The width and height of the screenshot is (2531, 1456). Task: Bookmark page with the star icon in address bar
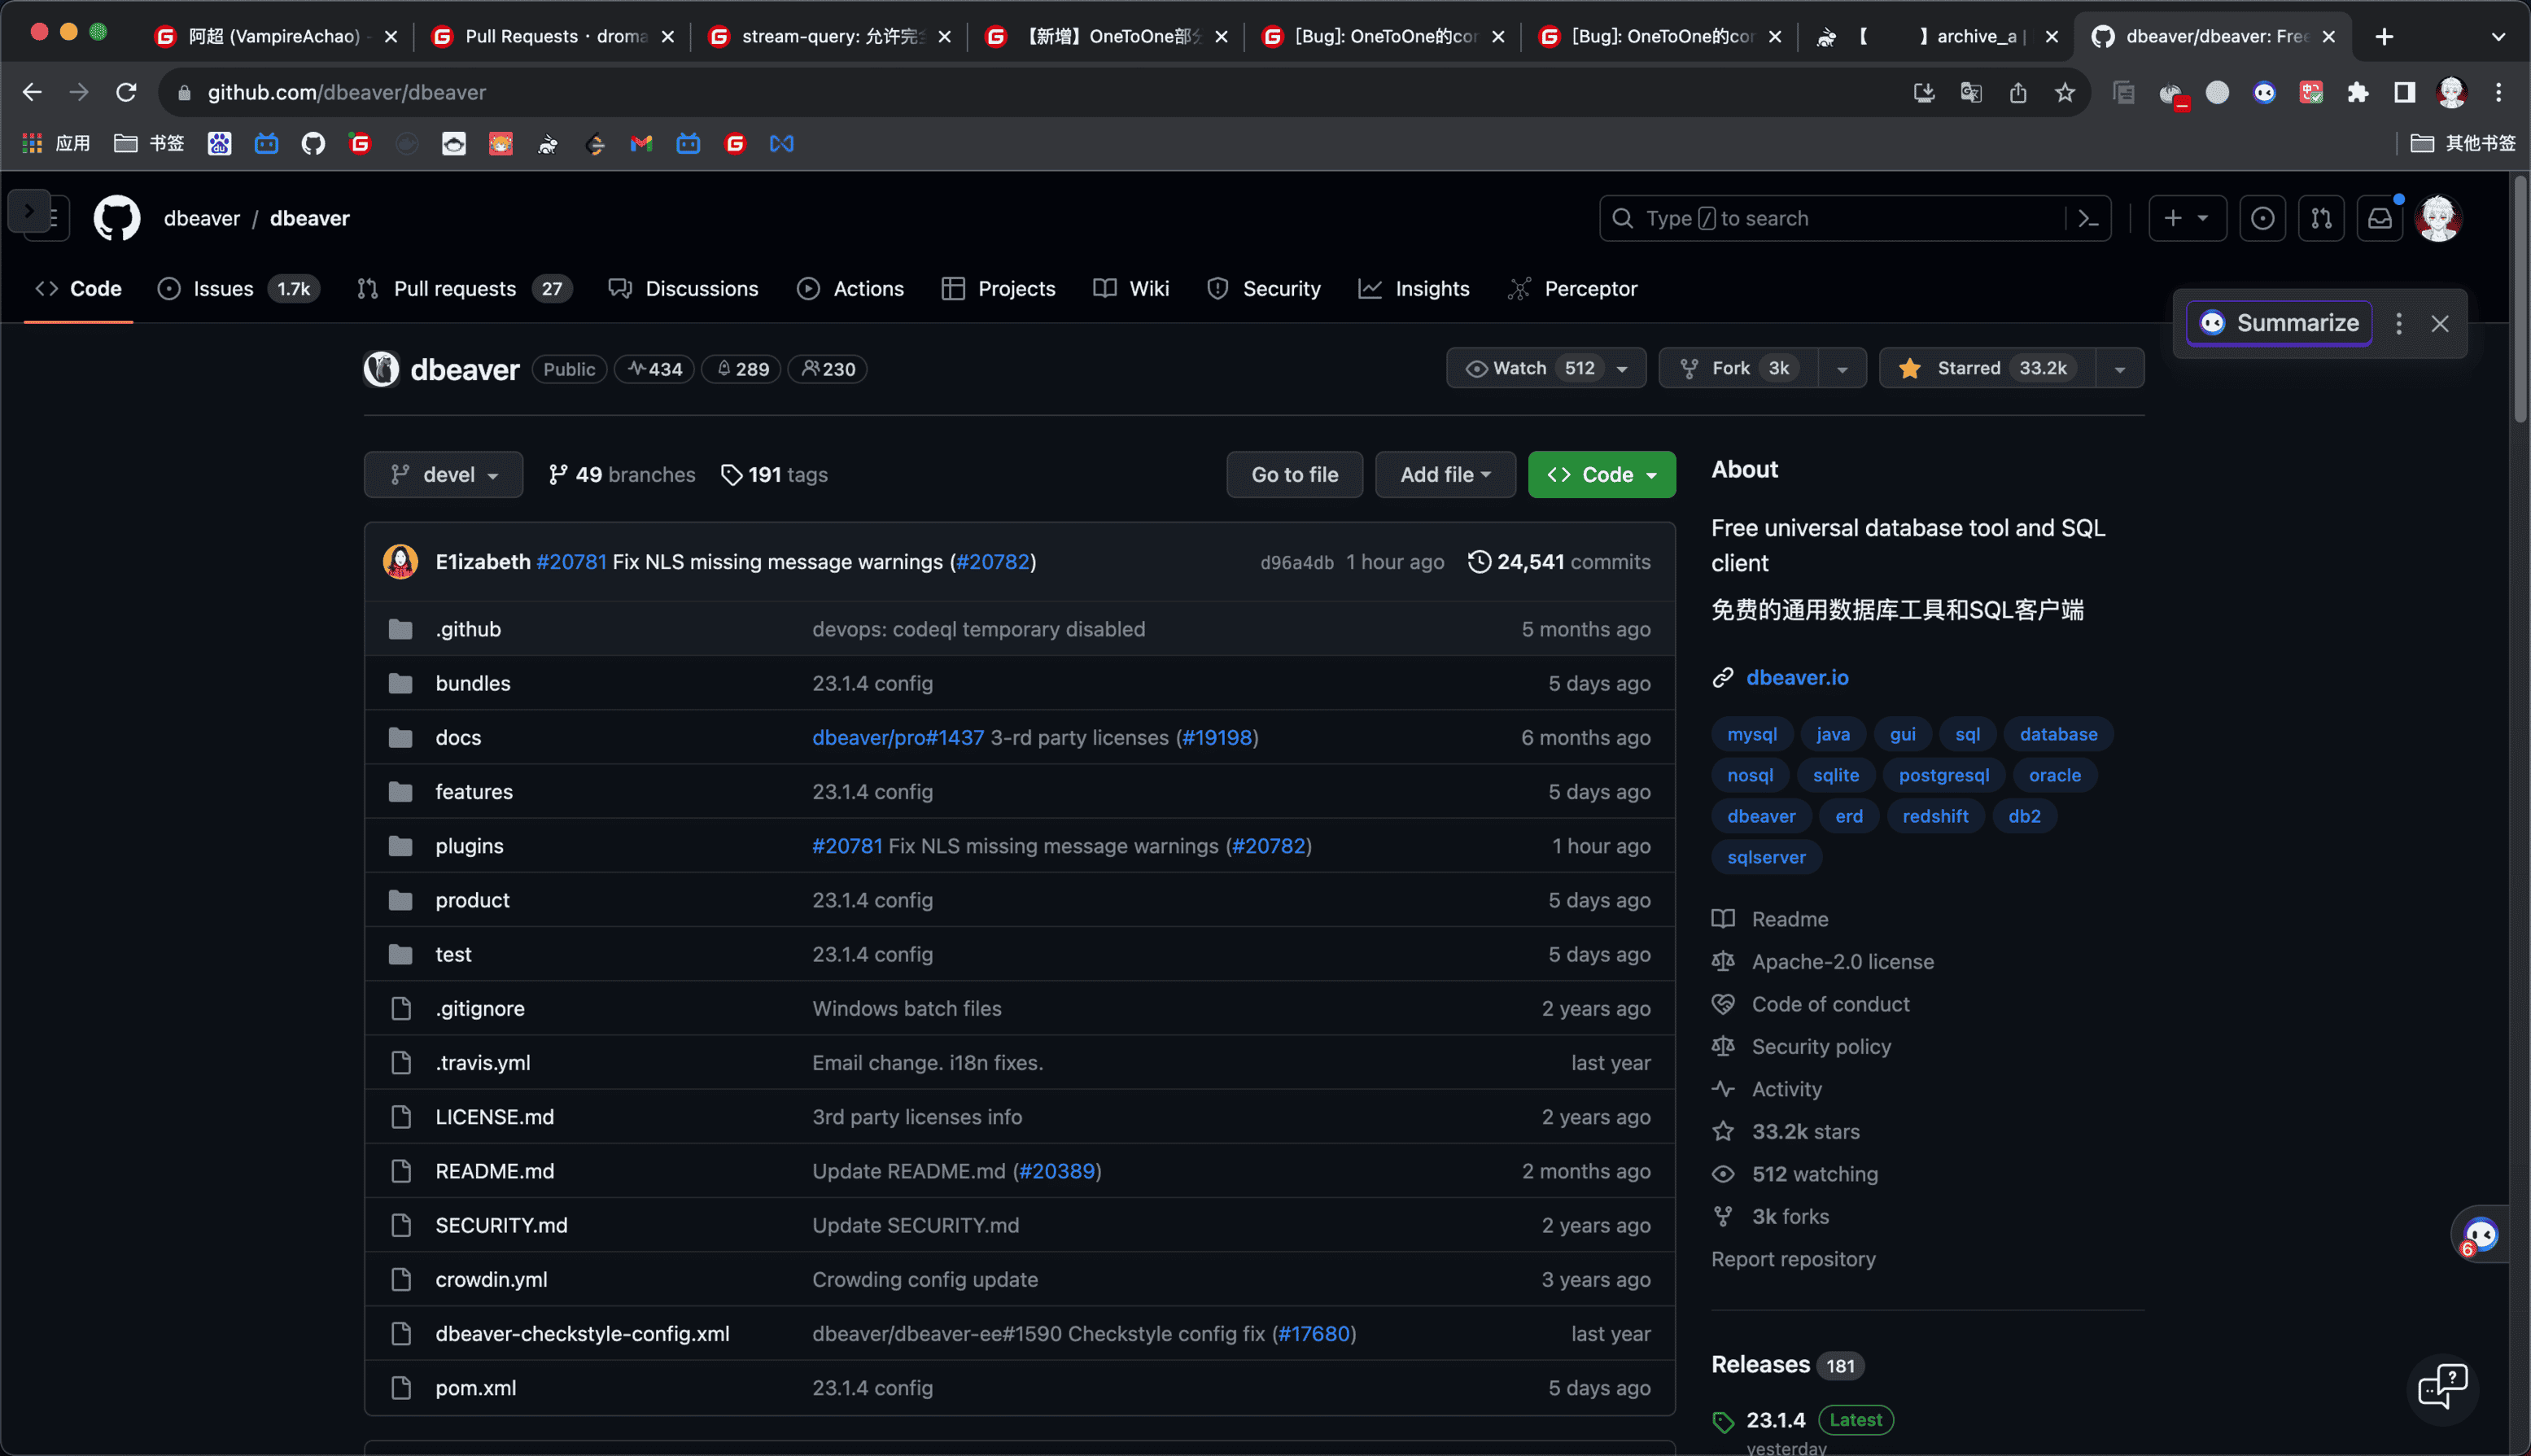[x=2065, y=92]
